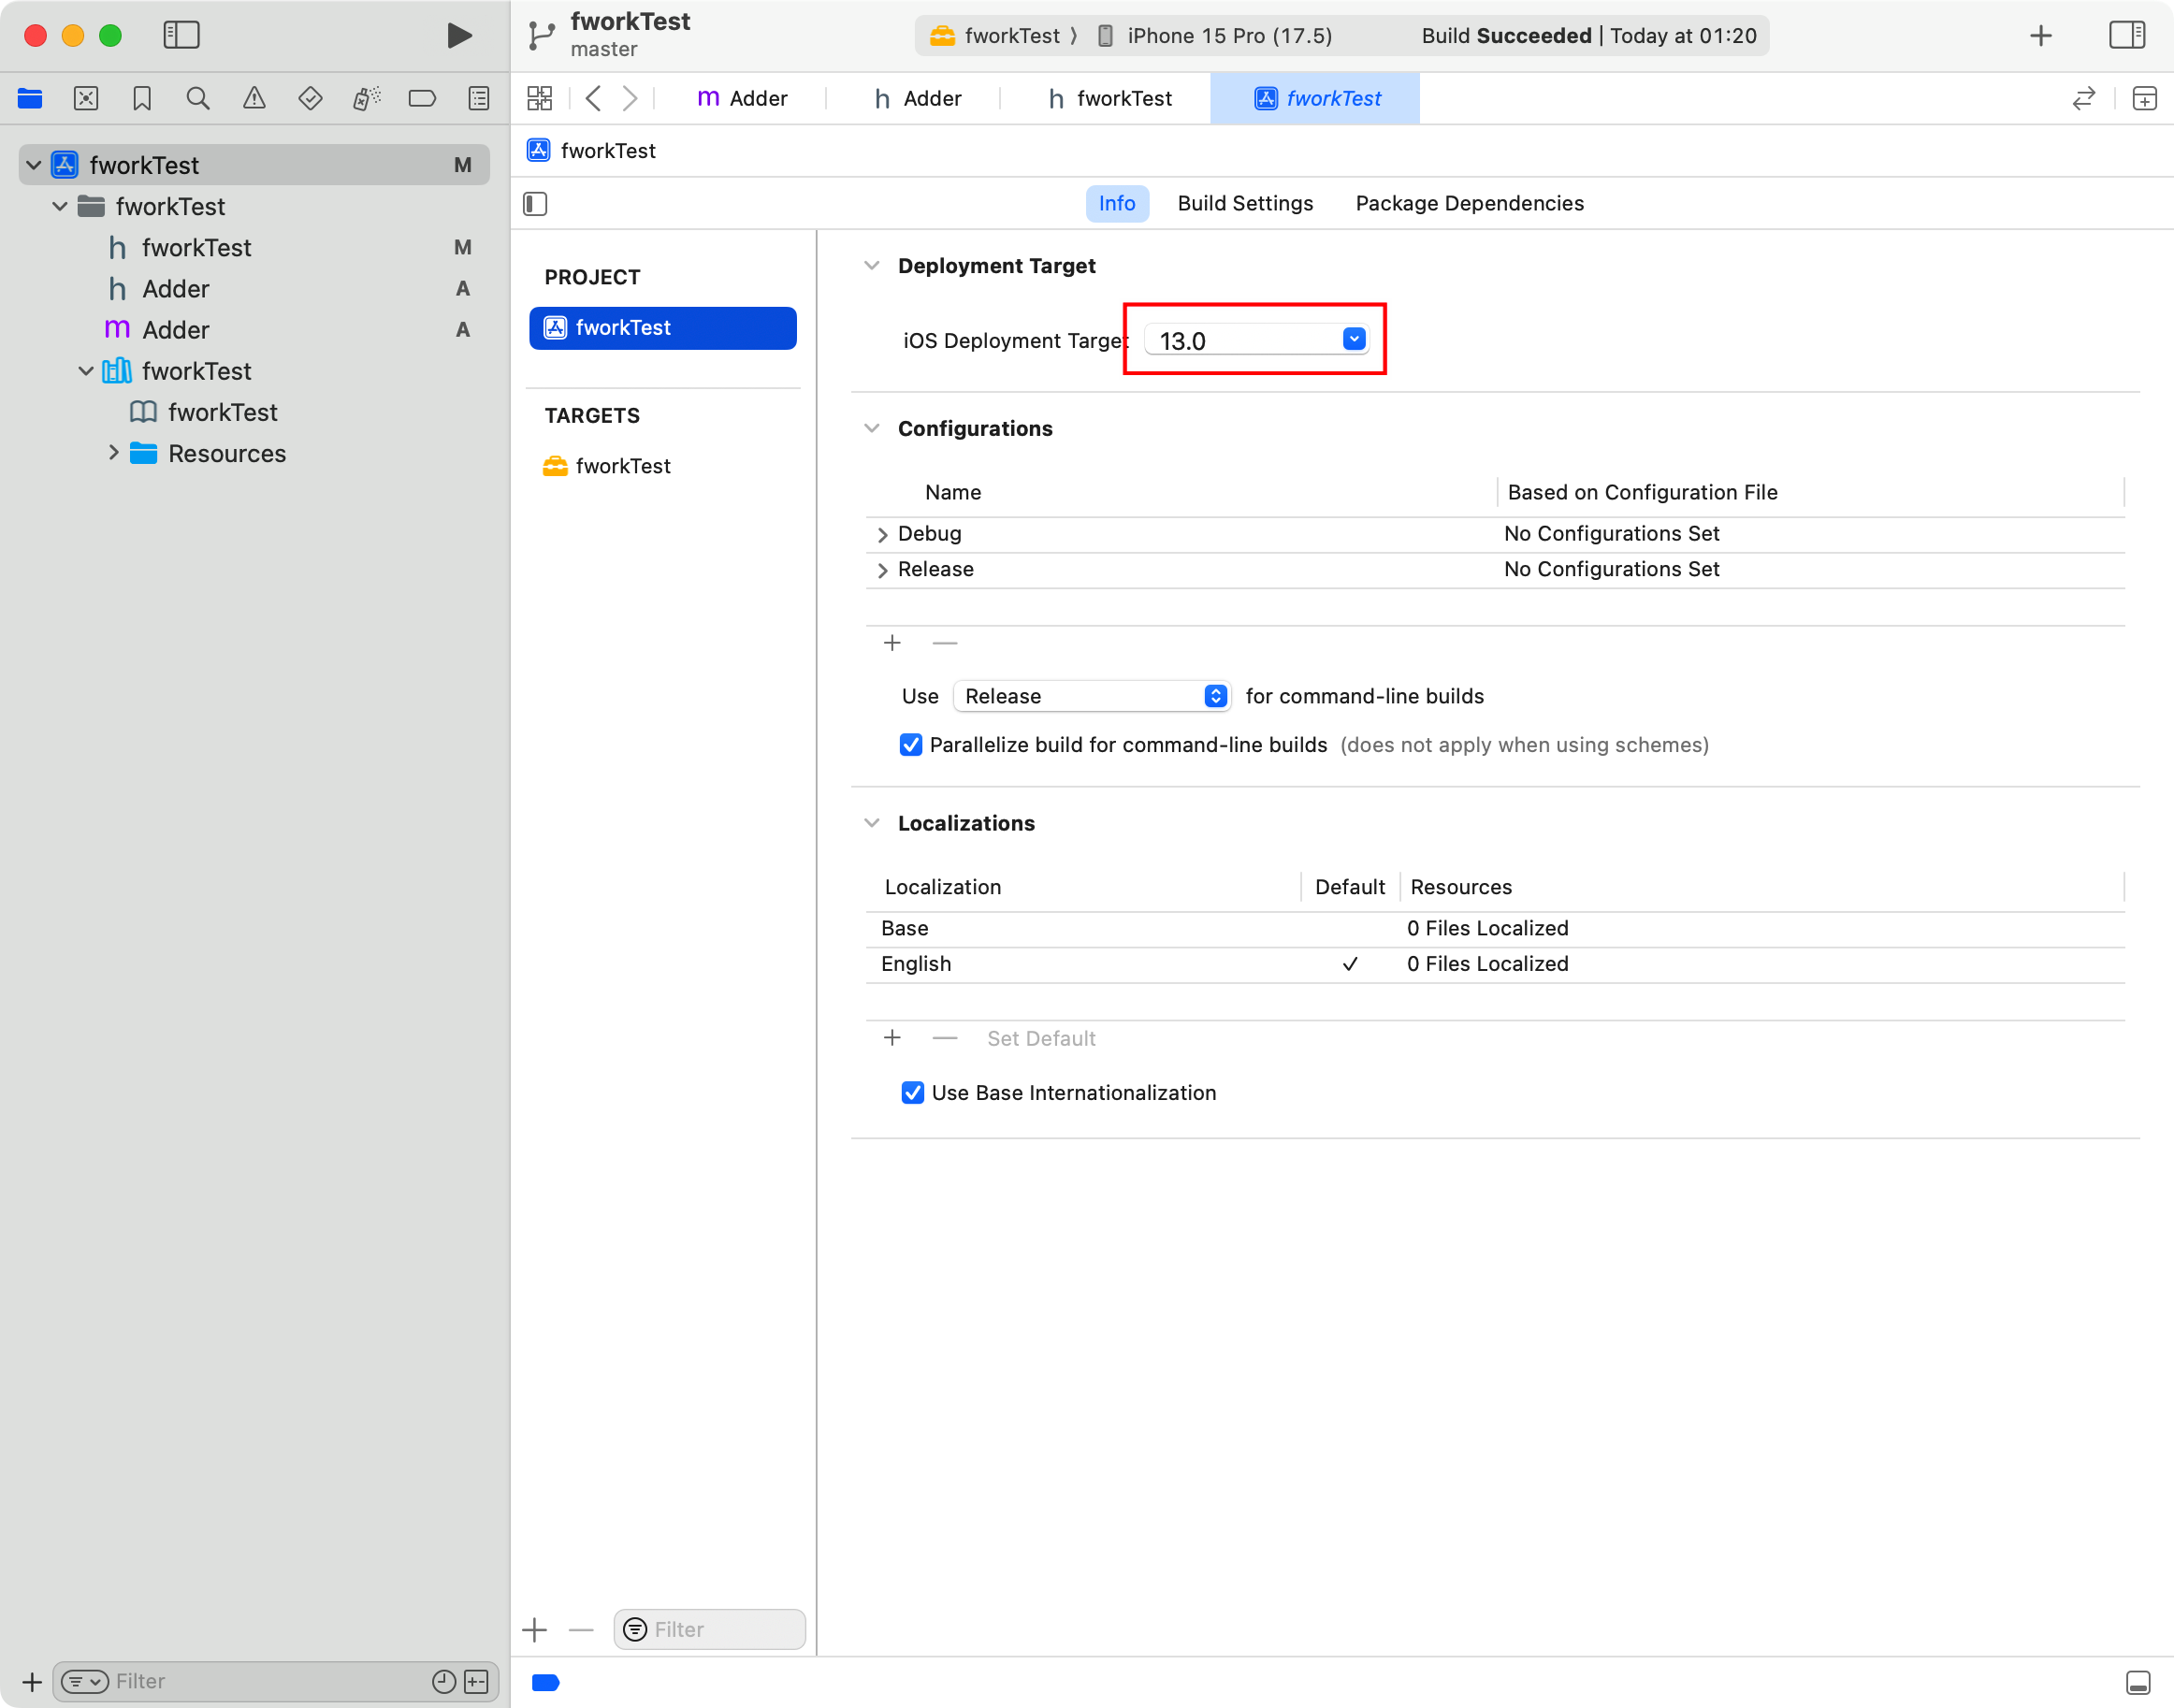
Task: Open the Test navigator diamond icon
Action: pyautogui.click(x=310, y=98)
